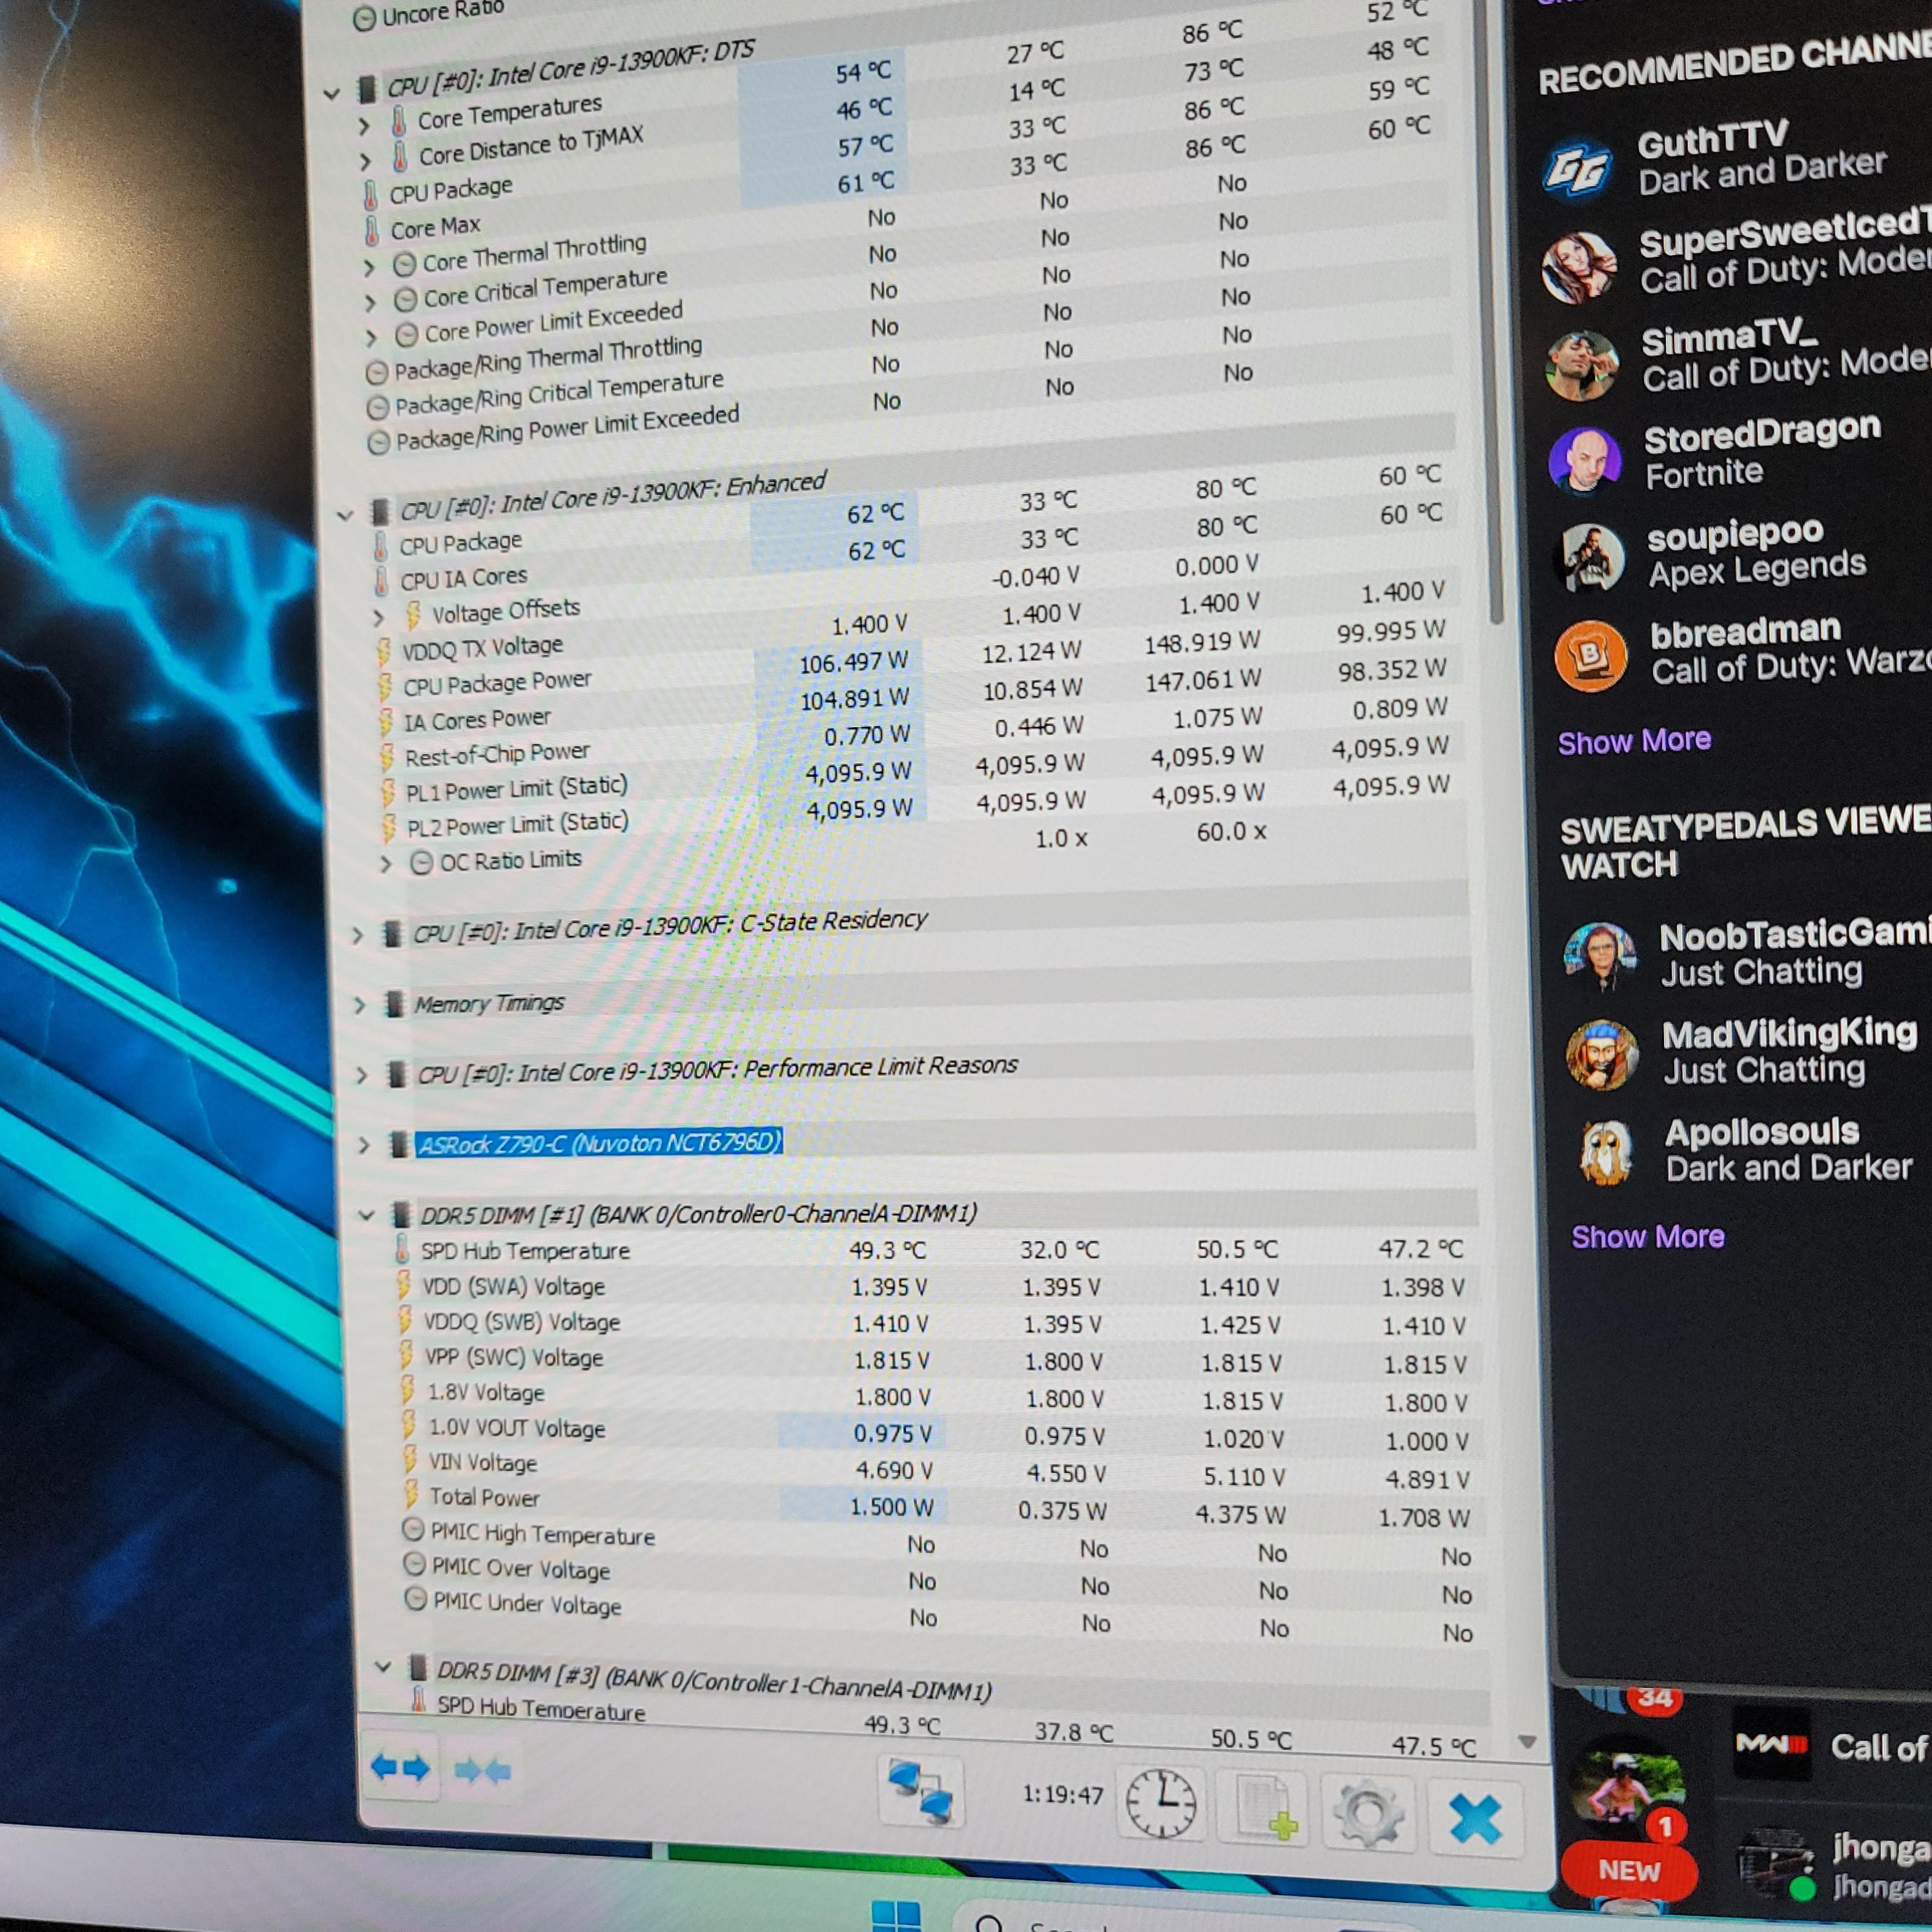The image size is (1932, 1932).
Task: Open HWiNFO sensor settings gear
Action: [1367, 1814]
